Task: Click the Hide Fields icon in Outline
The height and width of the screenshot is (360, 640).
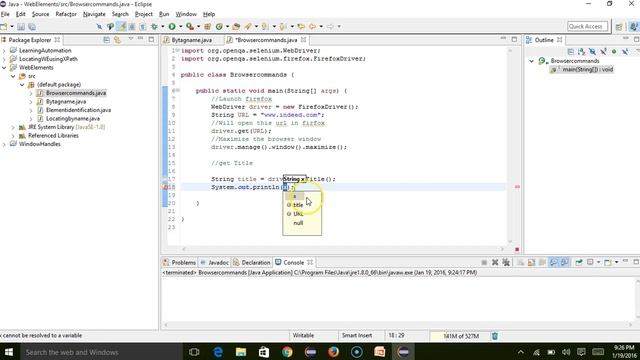Action: 592,52
